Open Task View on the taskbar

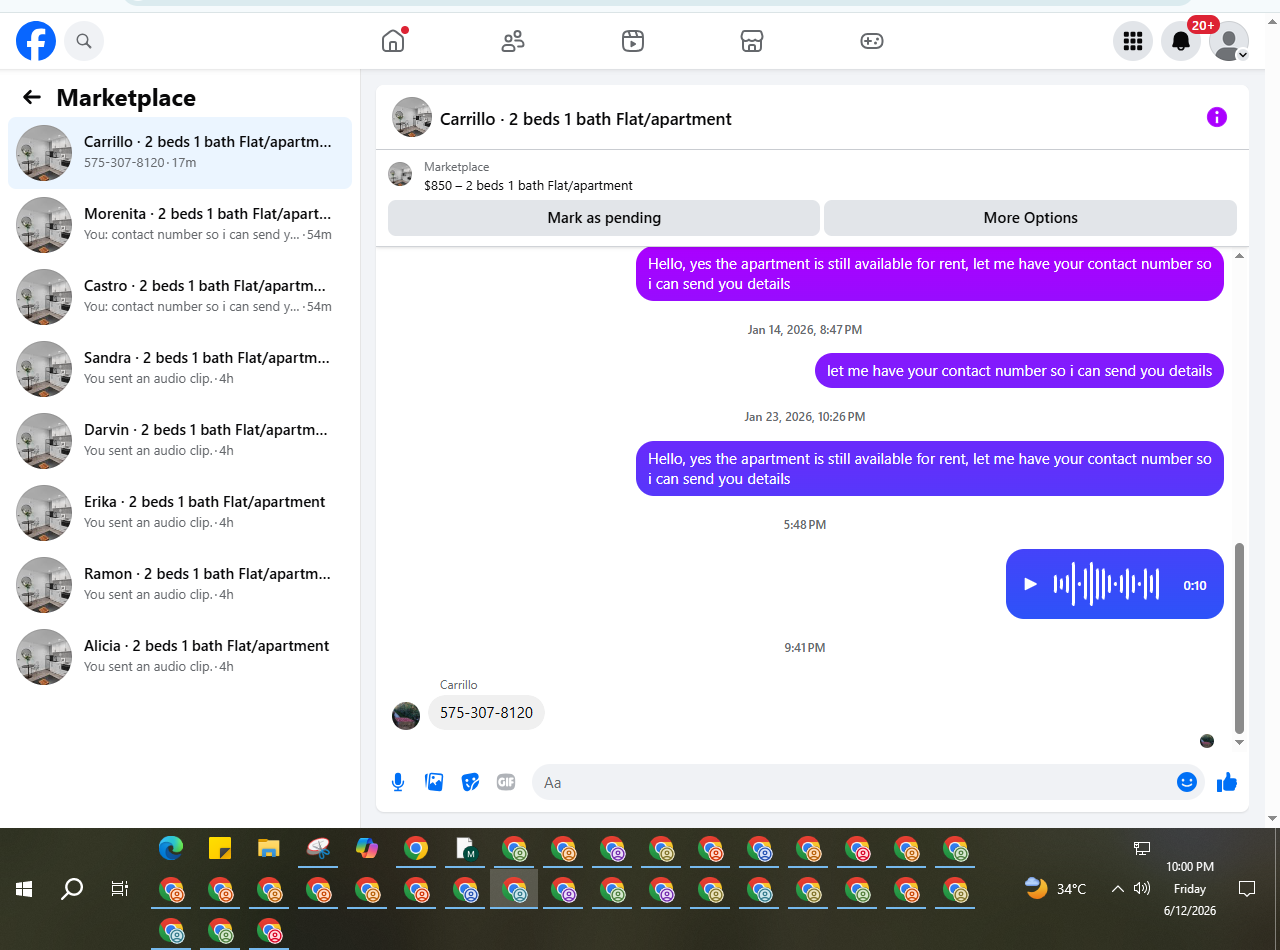click(x=120, y=888)
